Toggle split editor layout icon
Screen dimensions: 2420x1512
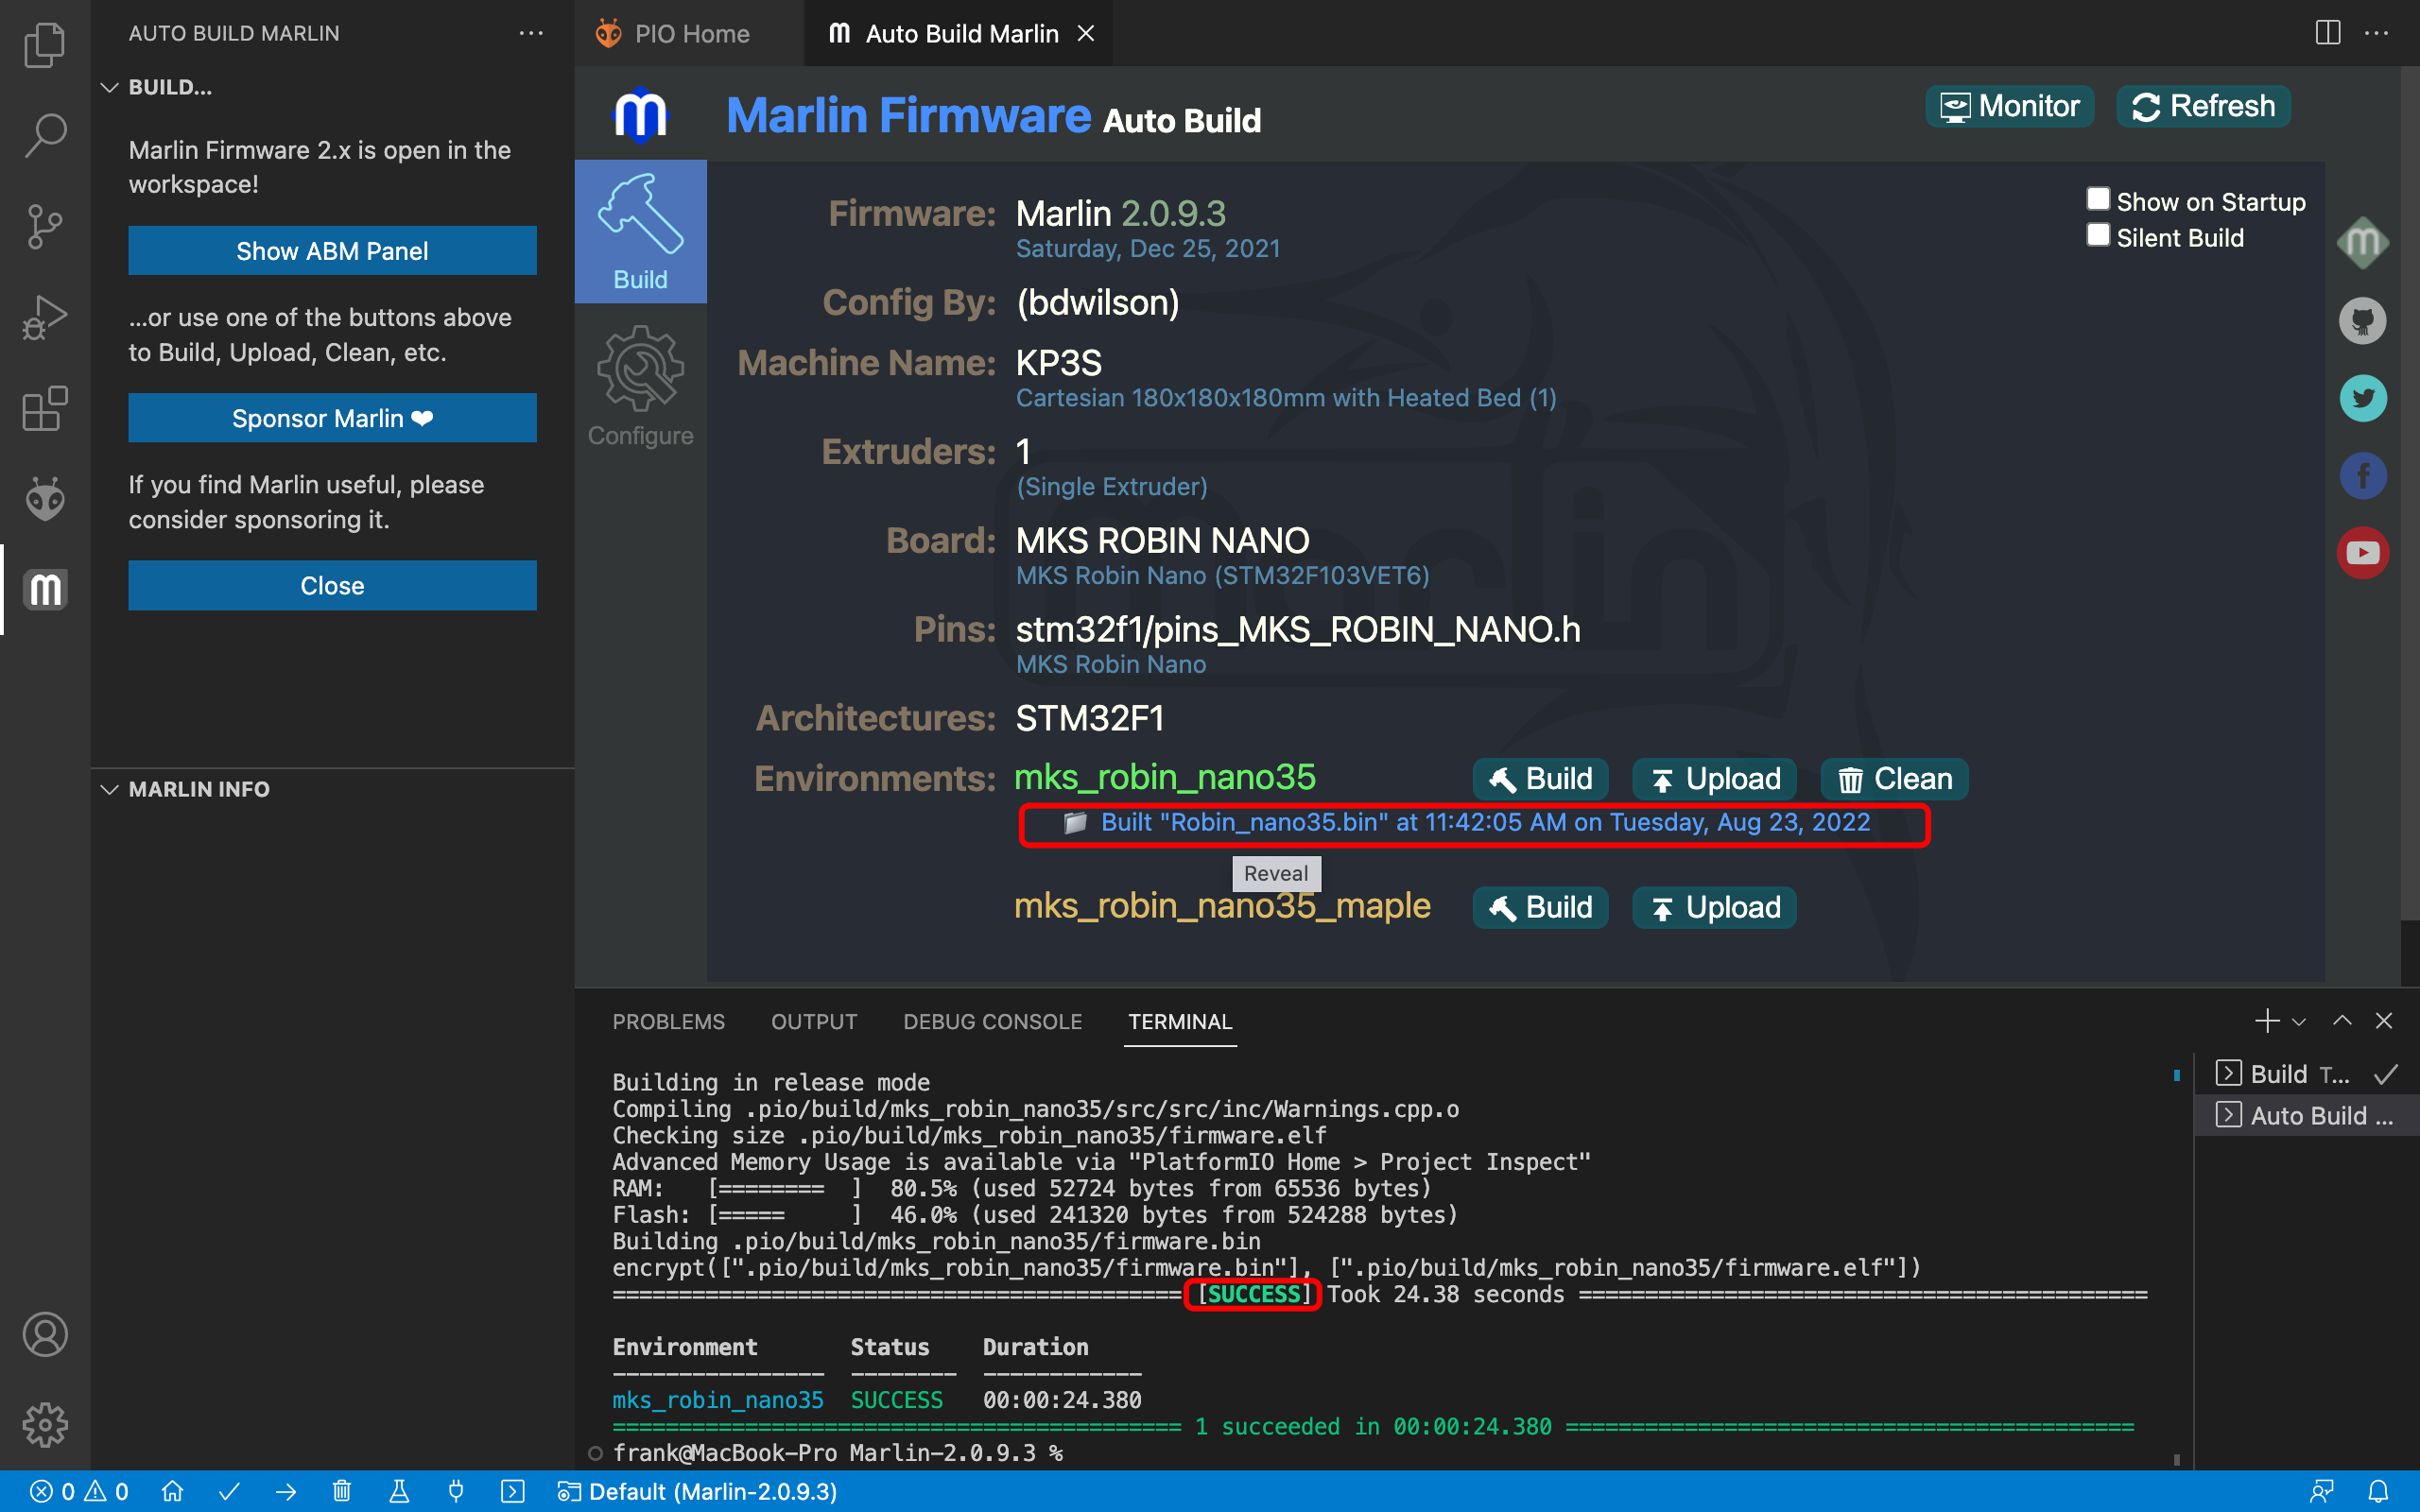(2327, 33)
